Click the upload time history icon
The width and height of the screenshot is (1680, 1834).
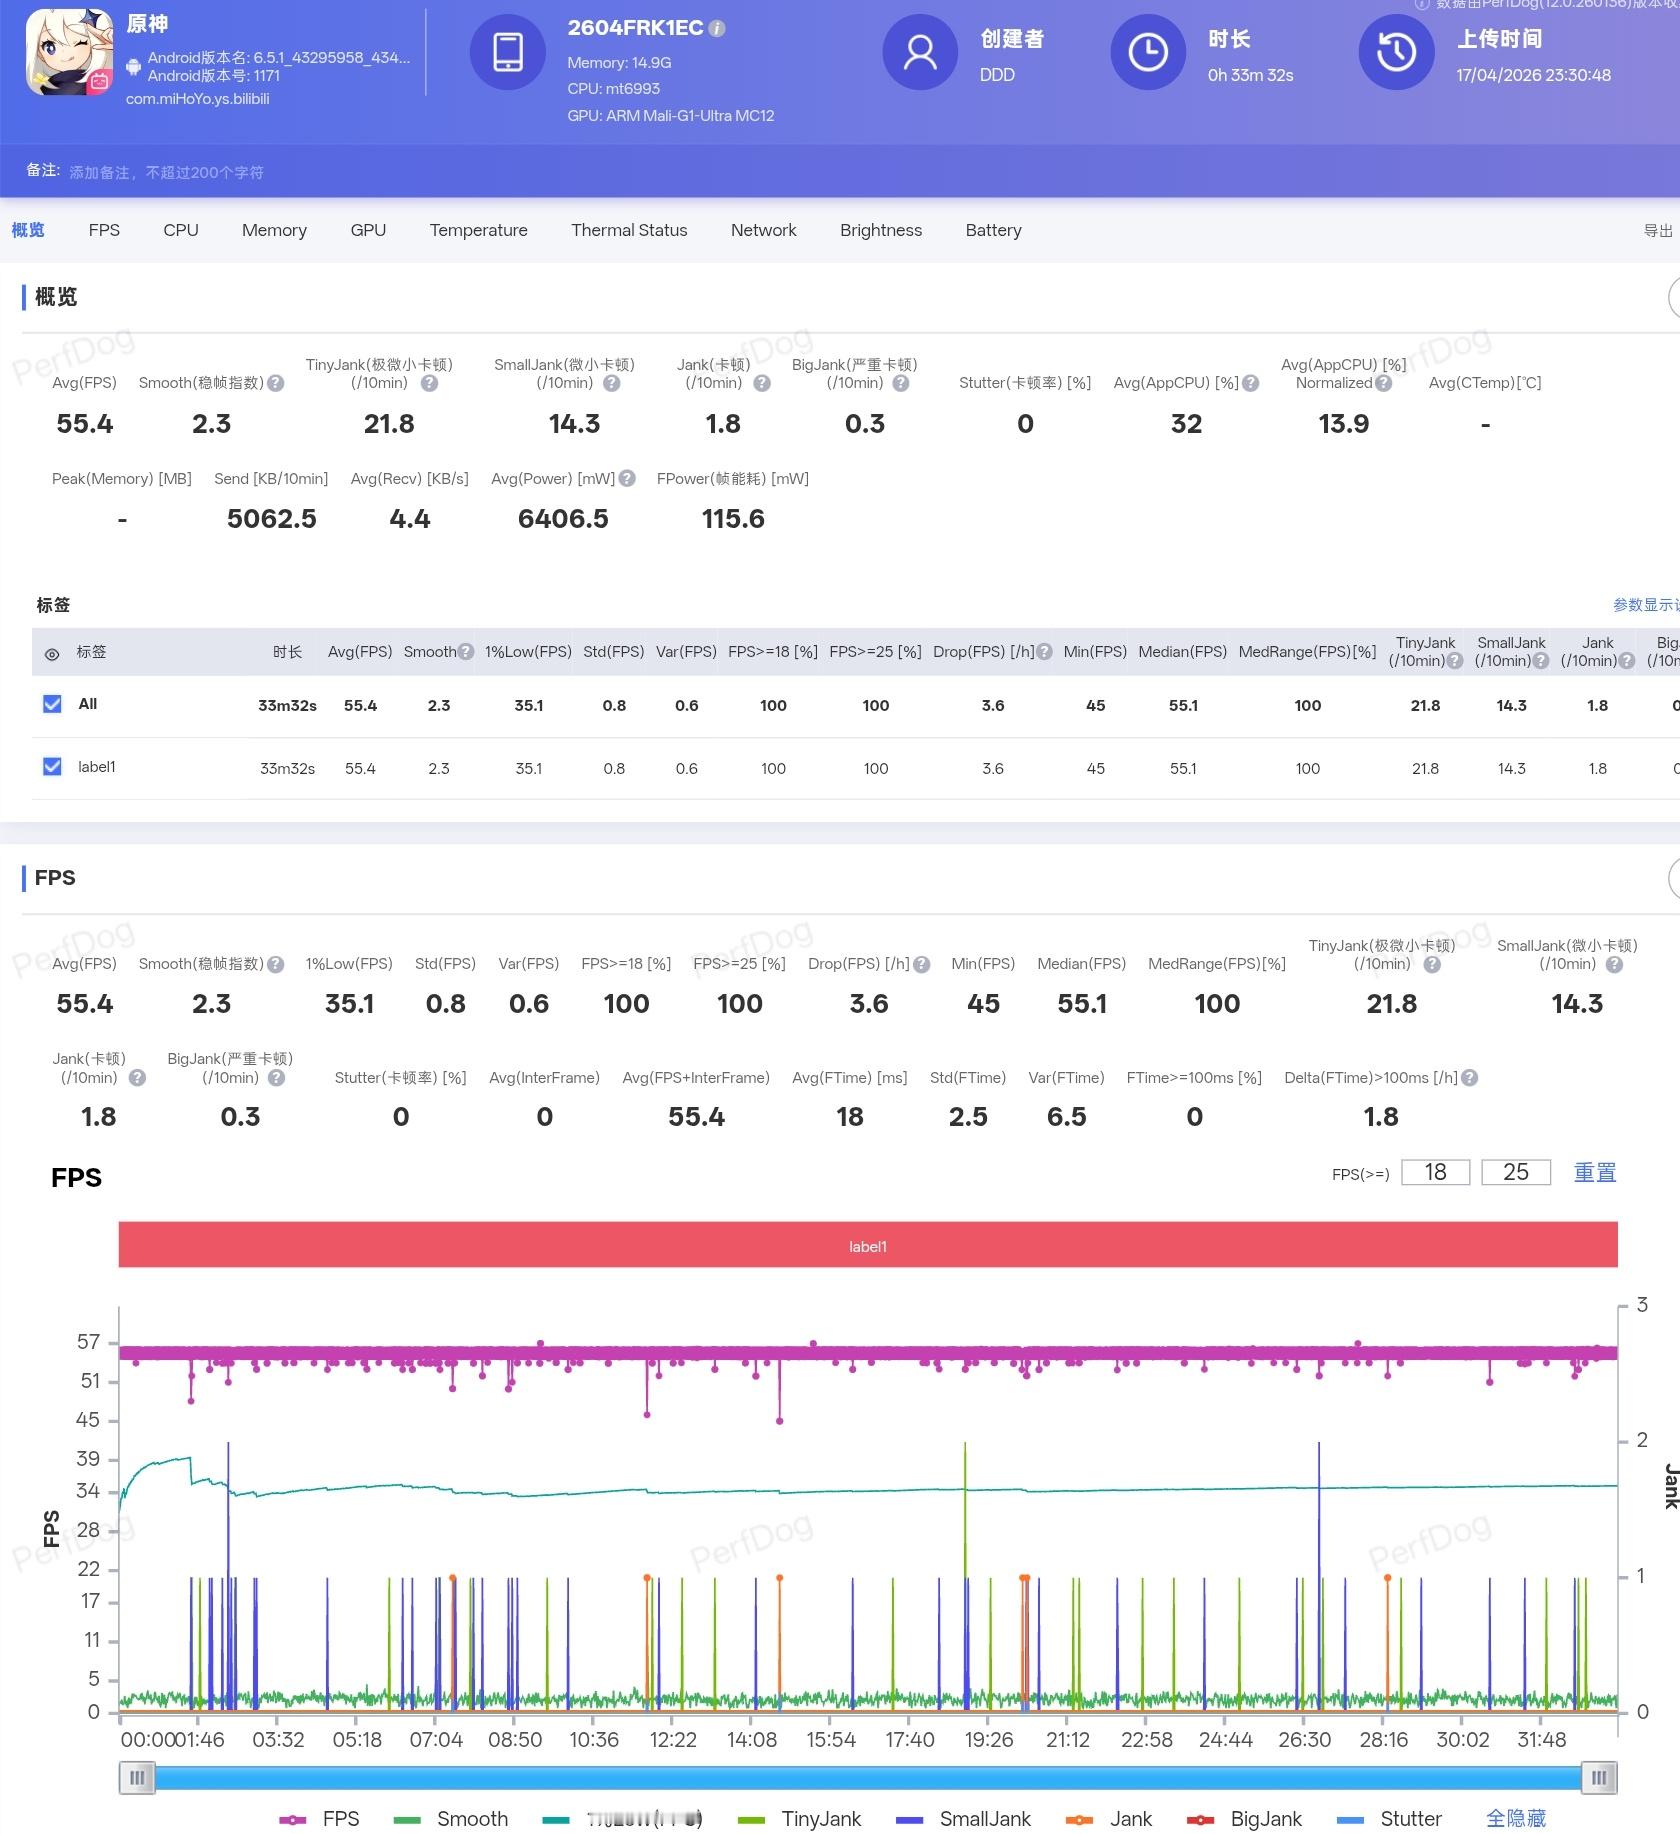click(1396, 52)
